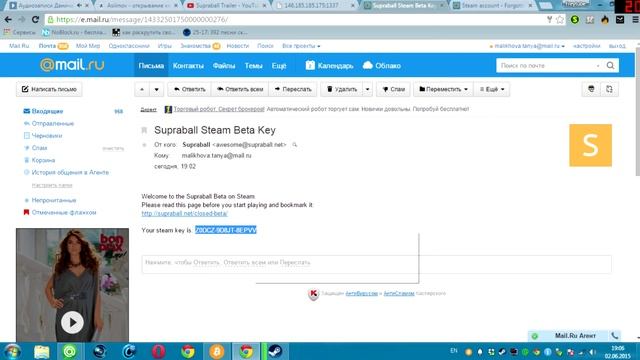Open the Контакты tab
The height and width of the screenshot is (360, 640).
pyautogui.click(x=188, y=65)
